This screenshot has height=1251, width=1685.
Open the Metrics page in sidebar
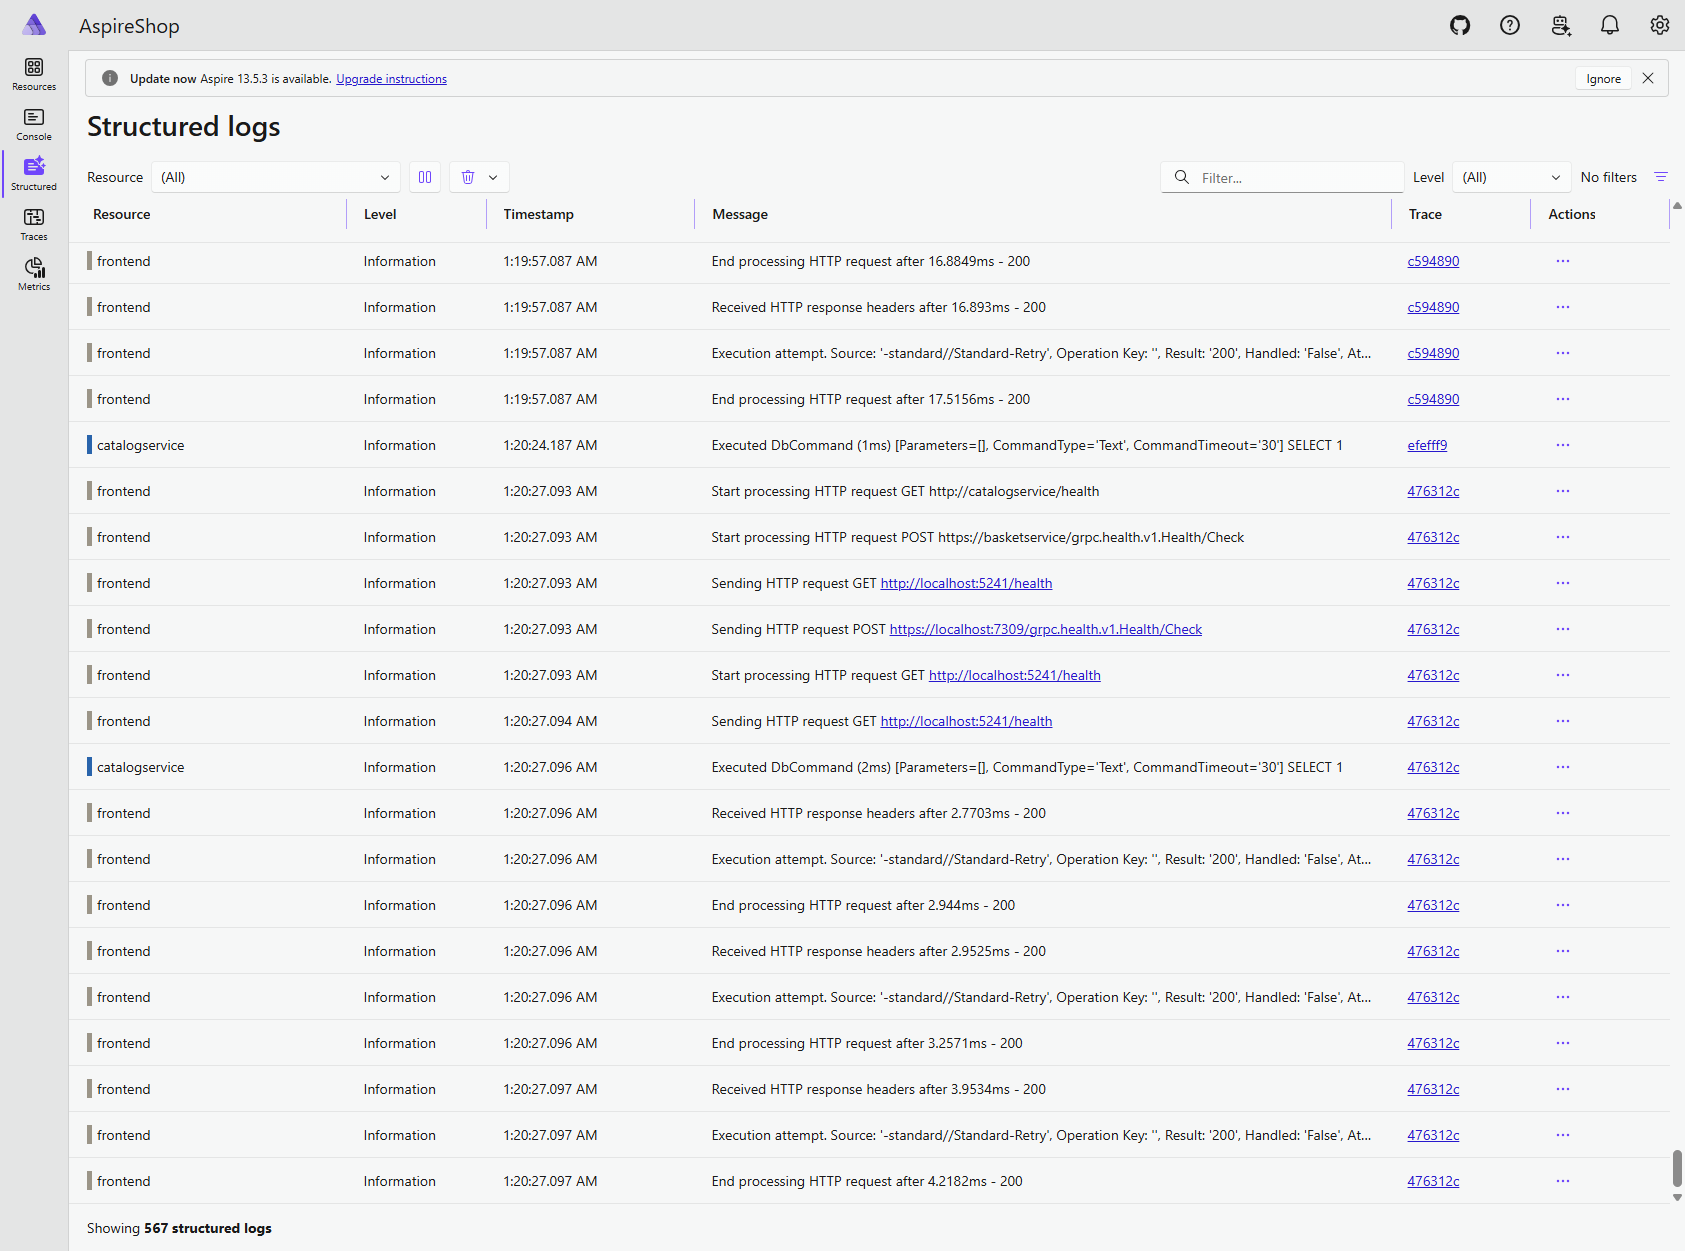(34, 274)
